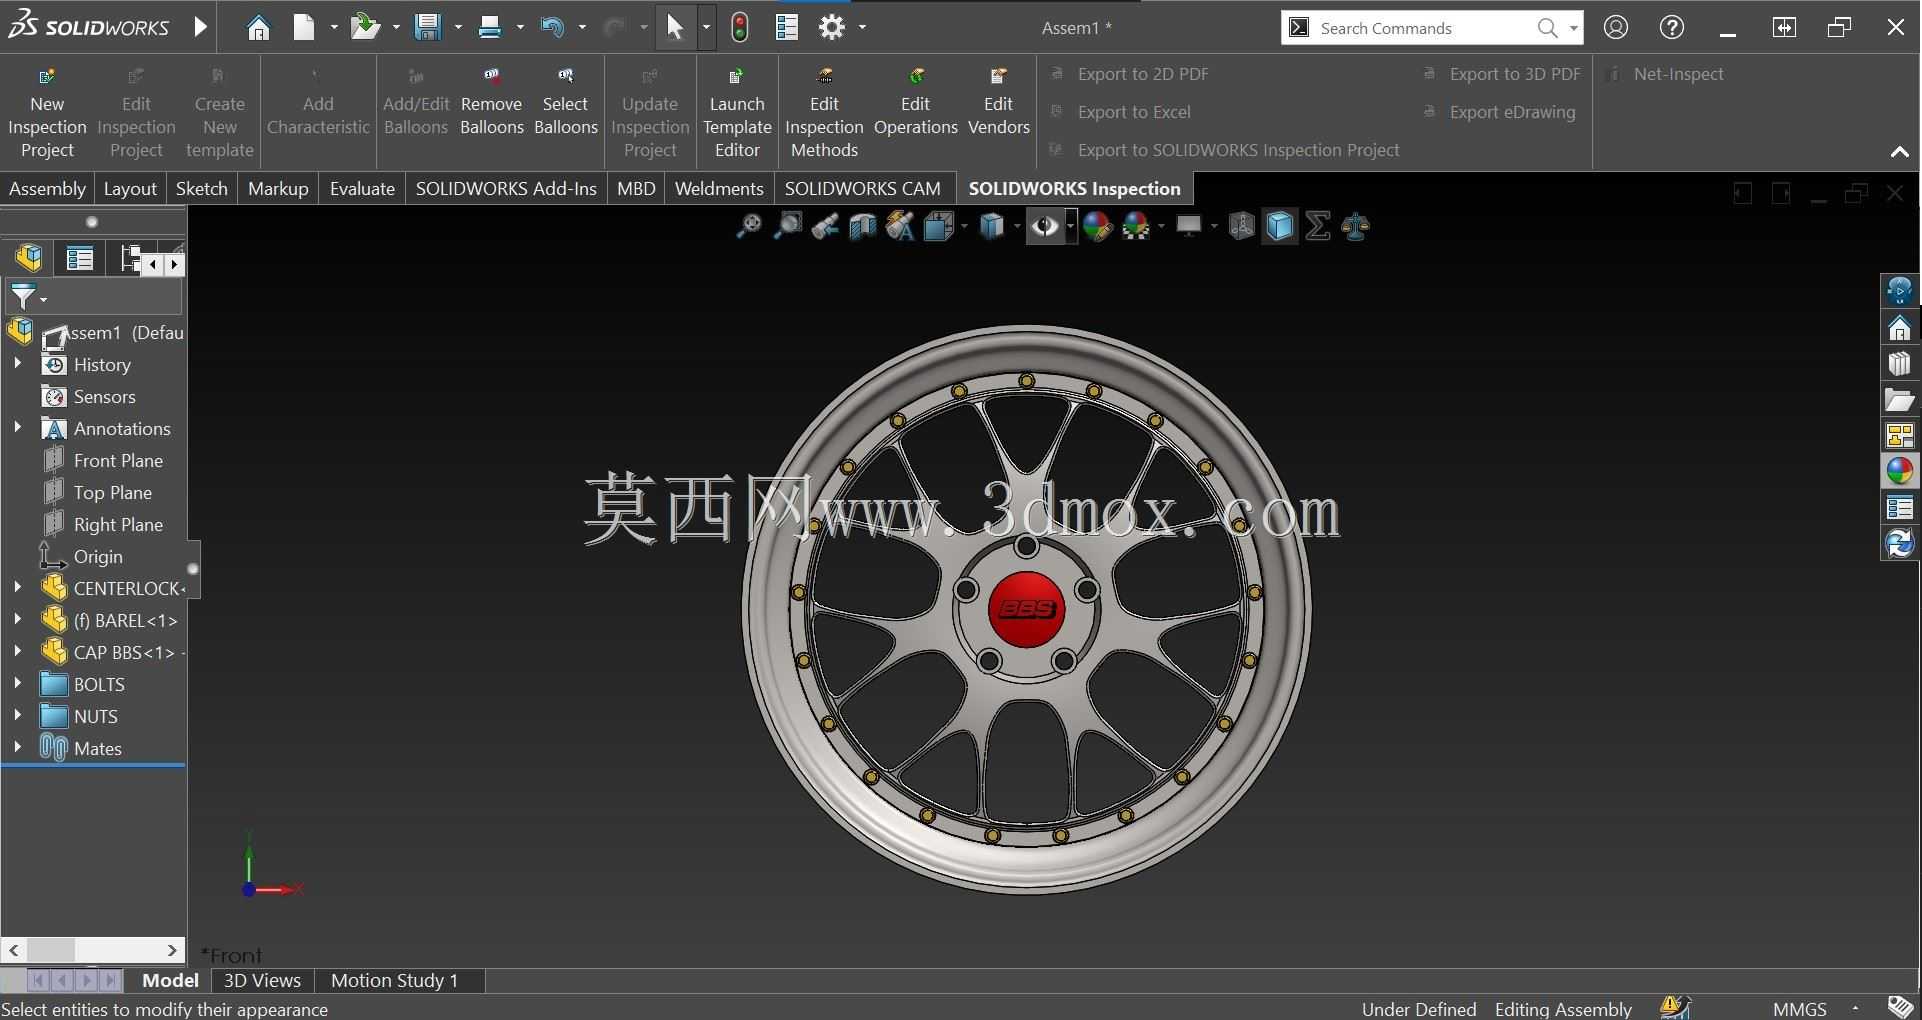Open the SOLIDWORKS Resources home task pane
Viewport: 1922px width, 1020px height.
[x=1899, y=328]
